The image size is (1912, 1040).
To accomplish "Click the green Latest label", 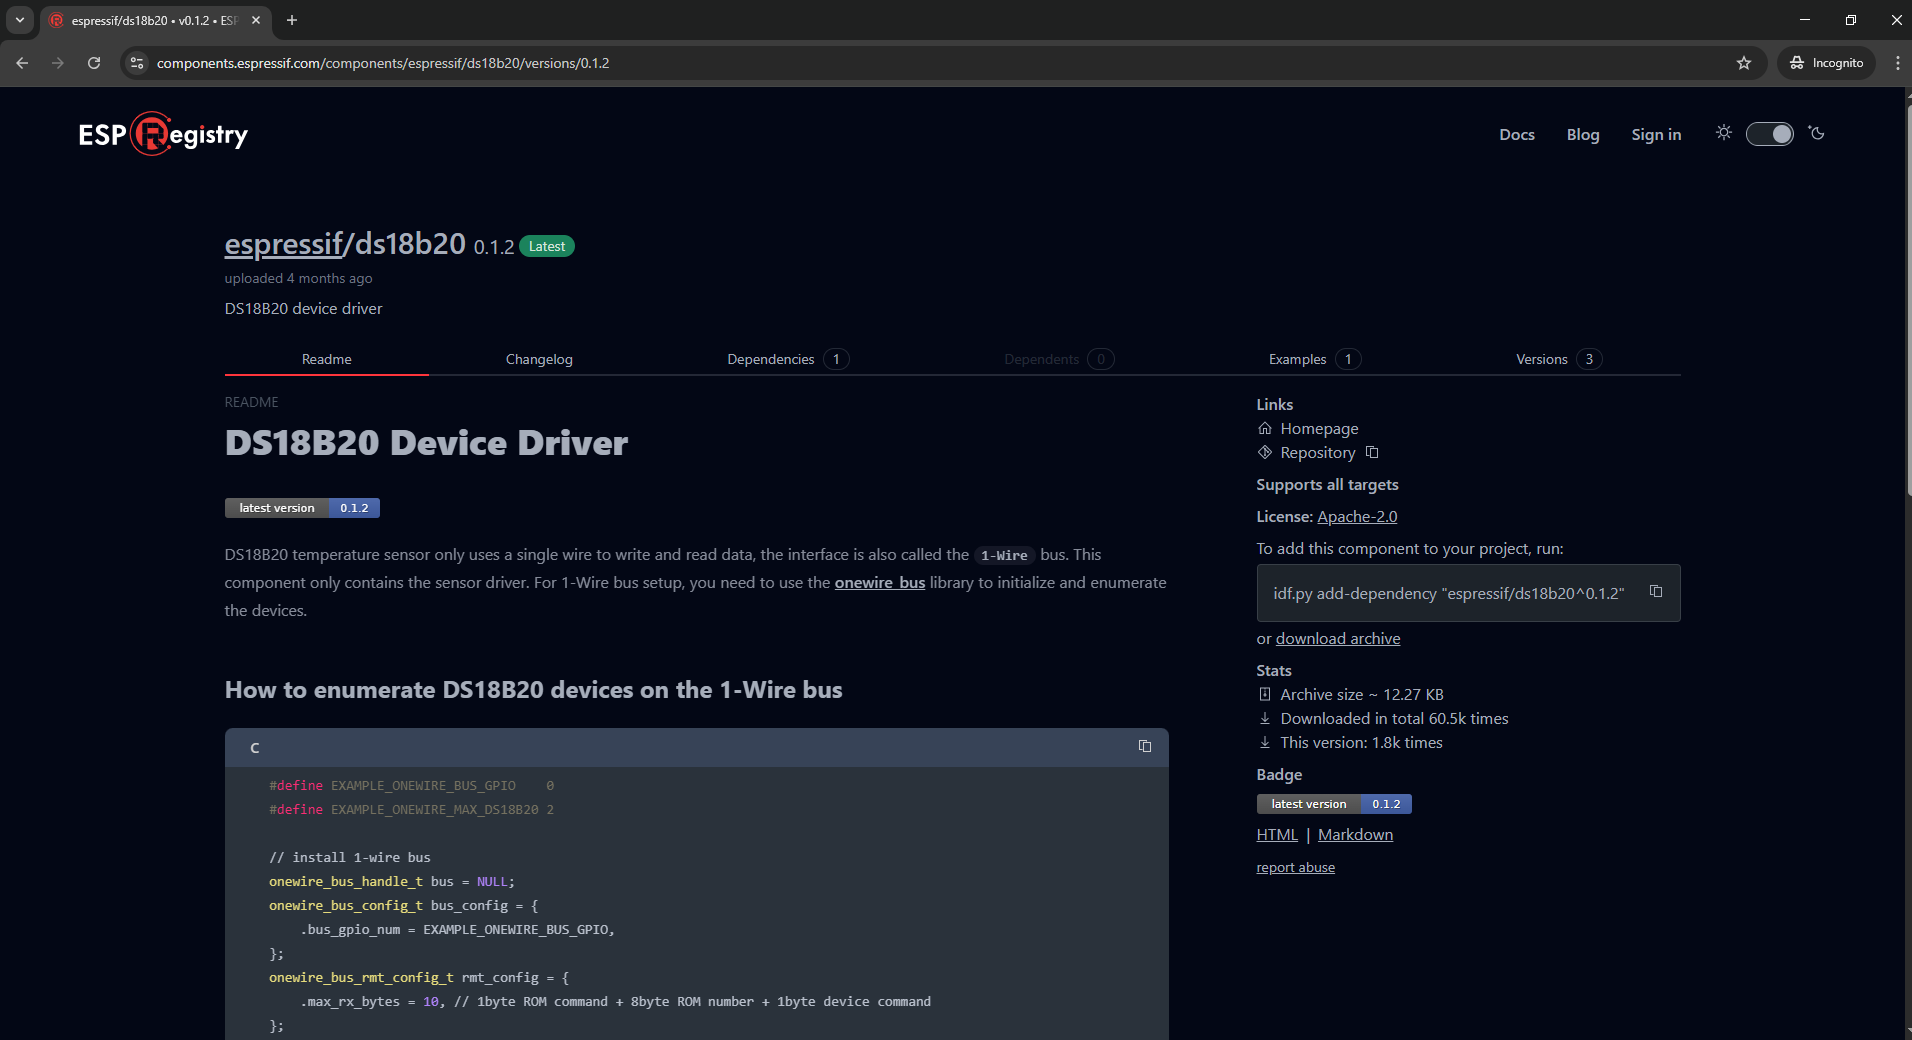I will coord(546,246).
